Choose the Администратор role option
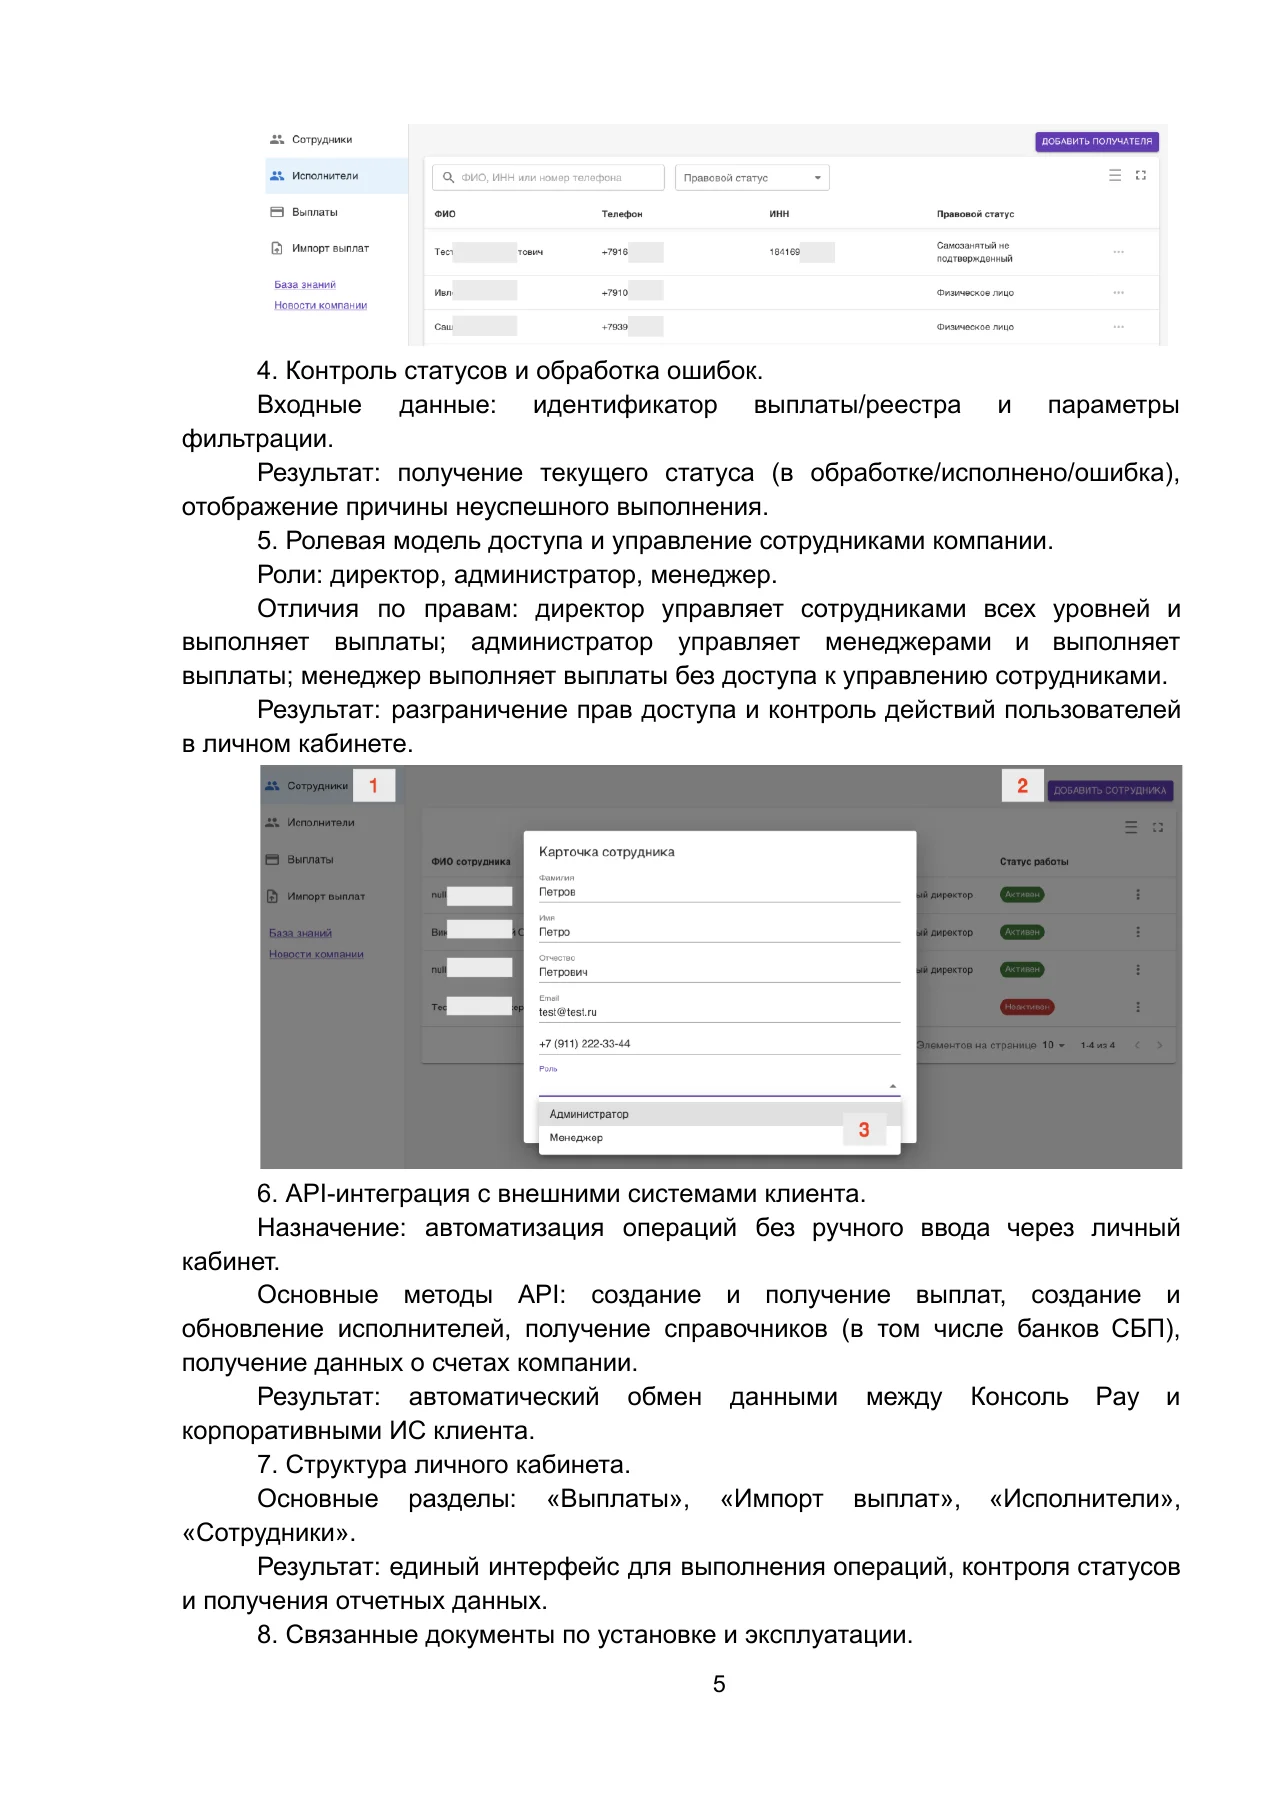1275x1800 pixels. (x=719, y=1114)
